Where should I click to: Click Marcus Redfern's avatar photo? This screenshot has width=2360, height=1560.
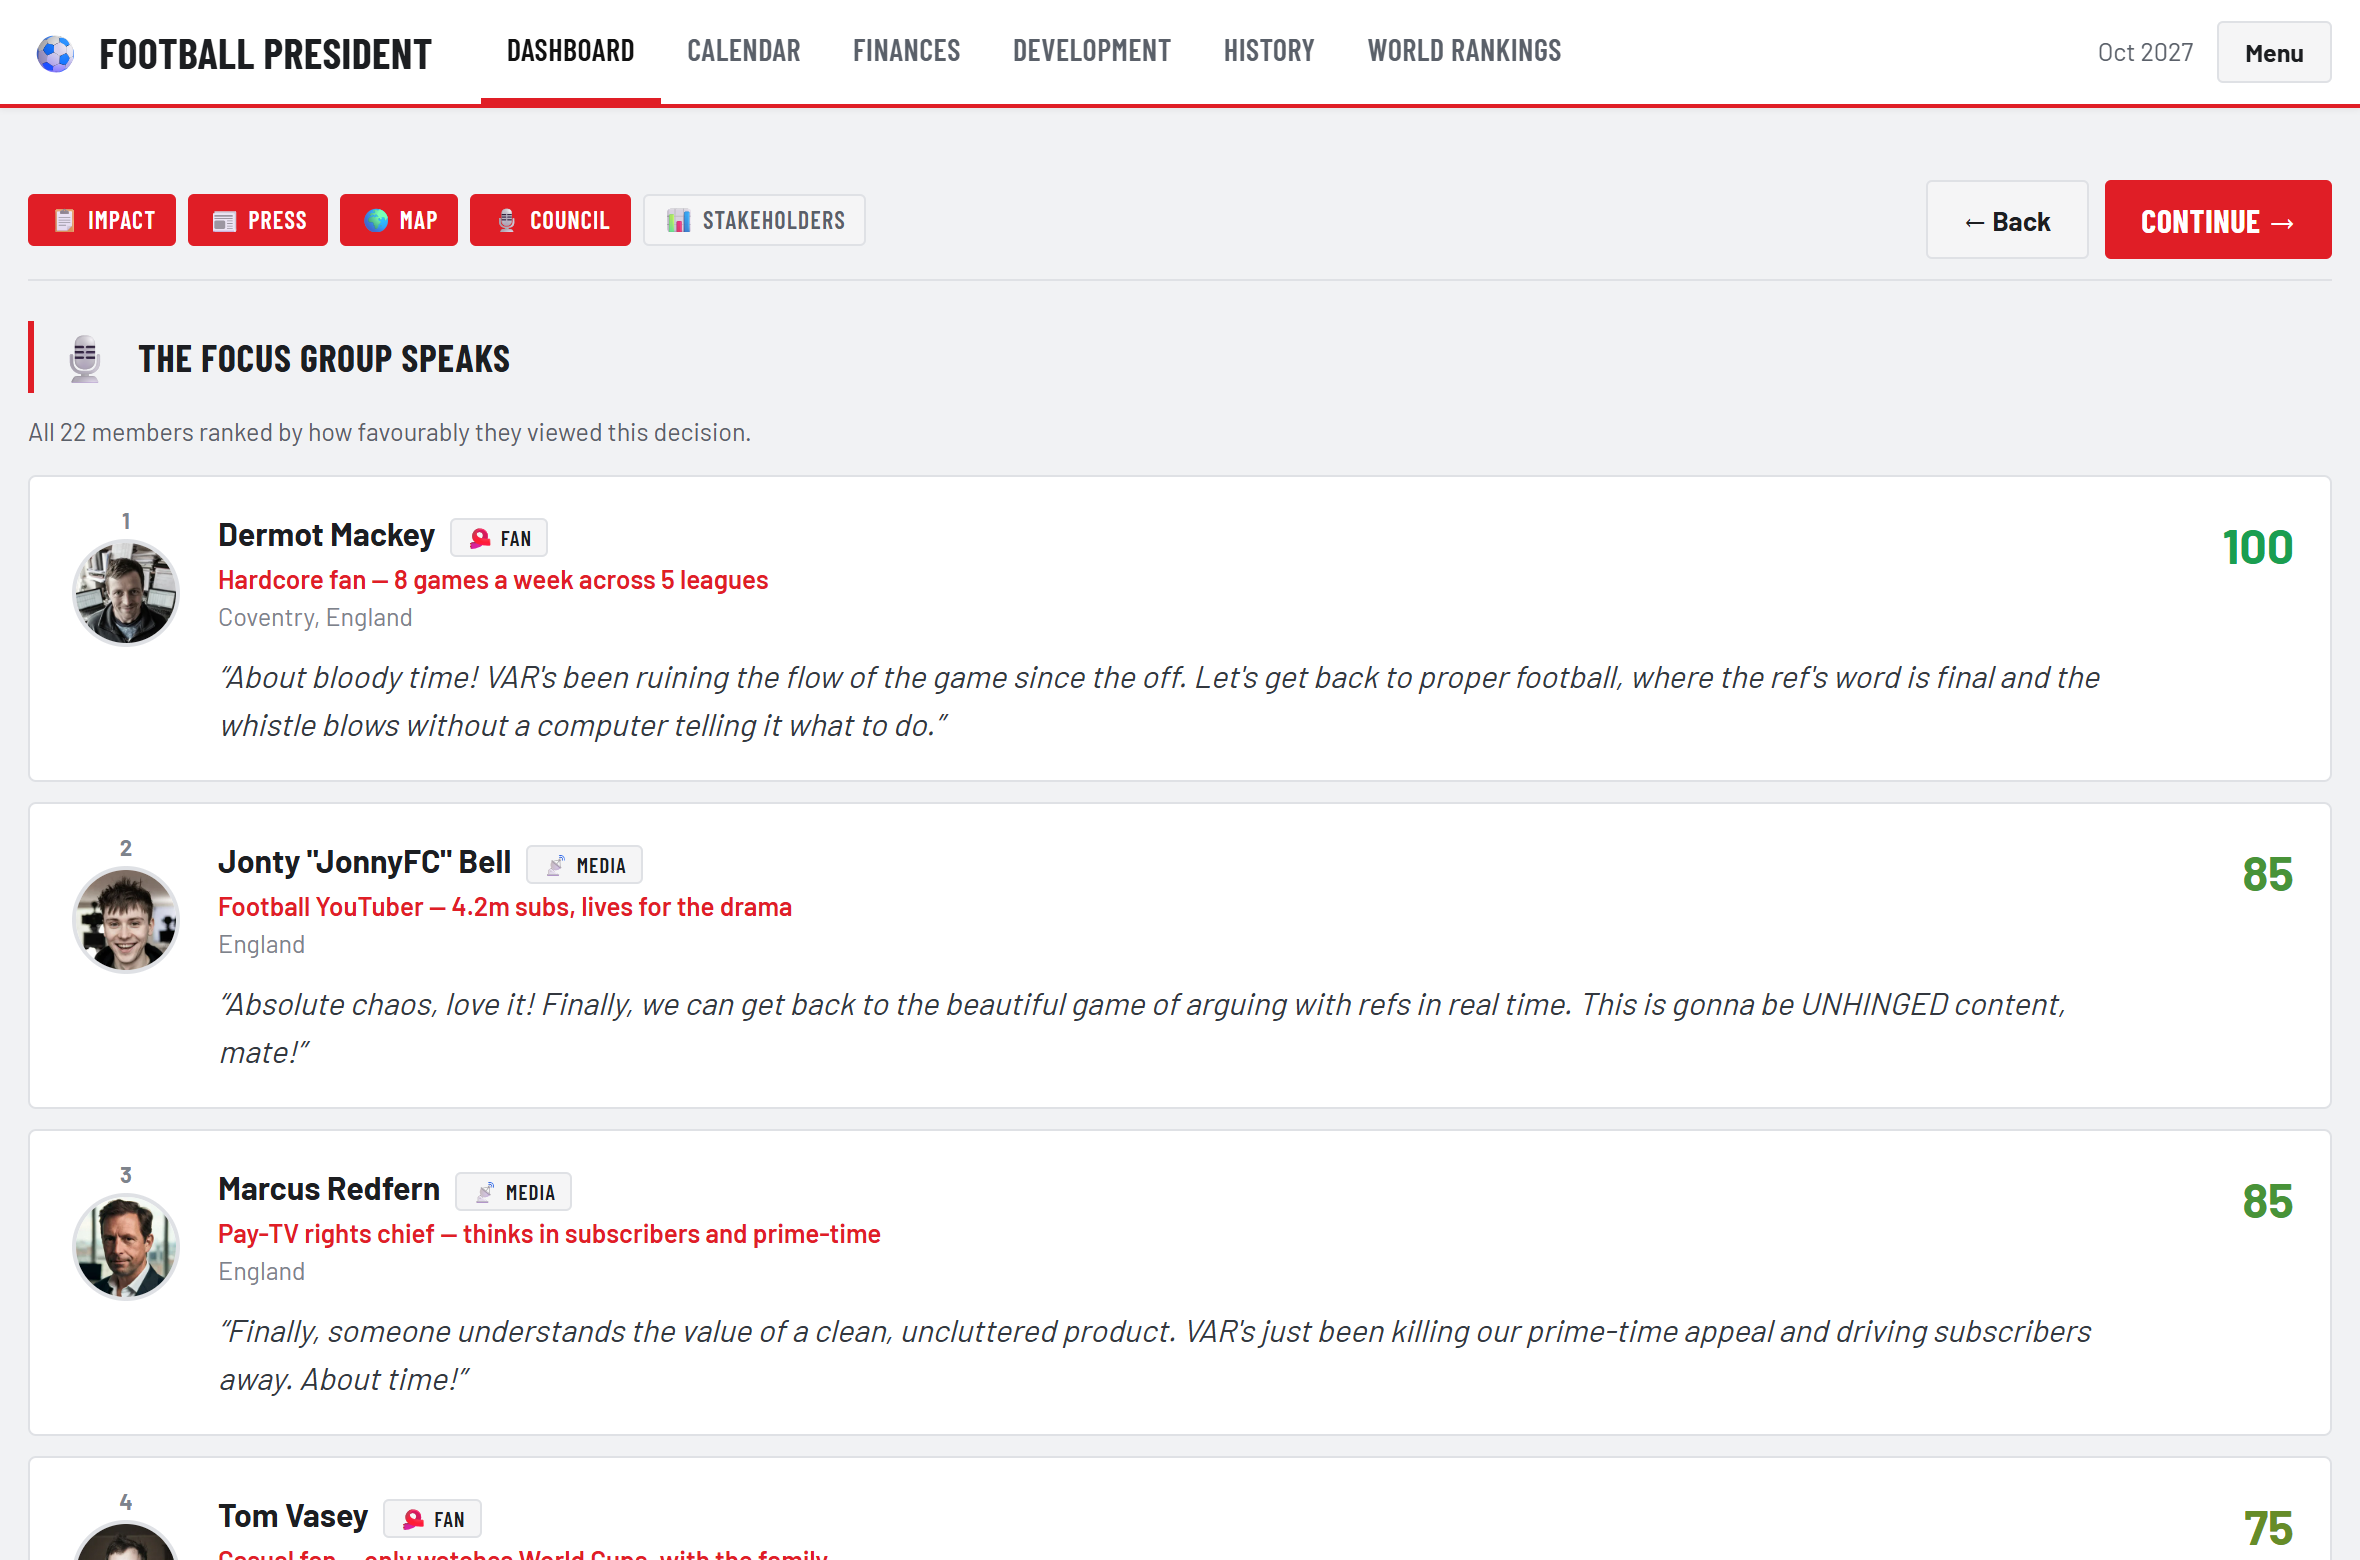[126, 1246]
